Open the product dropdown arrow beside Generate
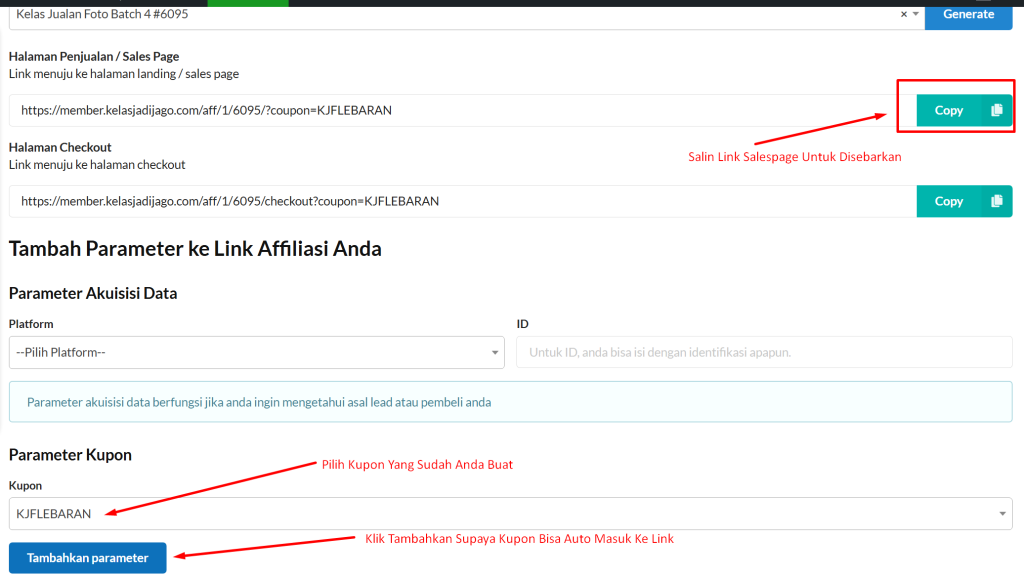Viewport: 1024px width, 578px height. pyautogui.click(x=916, y=14)
